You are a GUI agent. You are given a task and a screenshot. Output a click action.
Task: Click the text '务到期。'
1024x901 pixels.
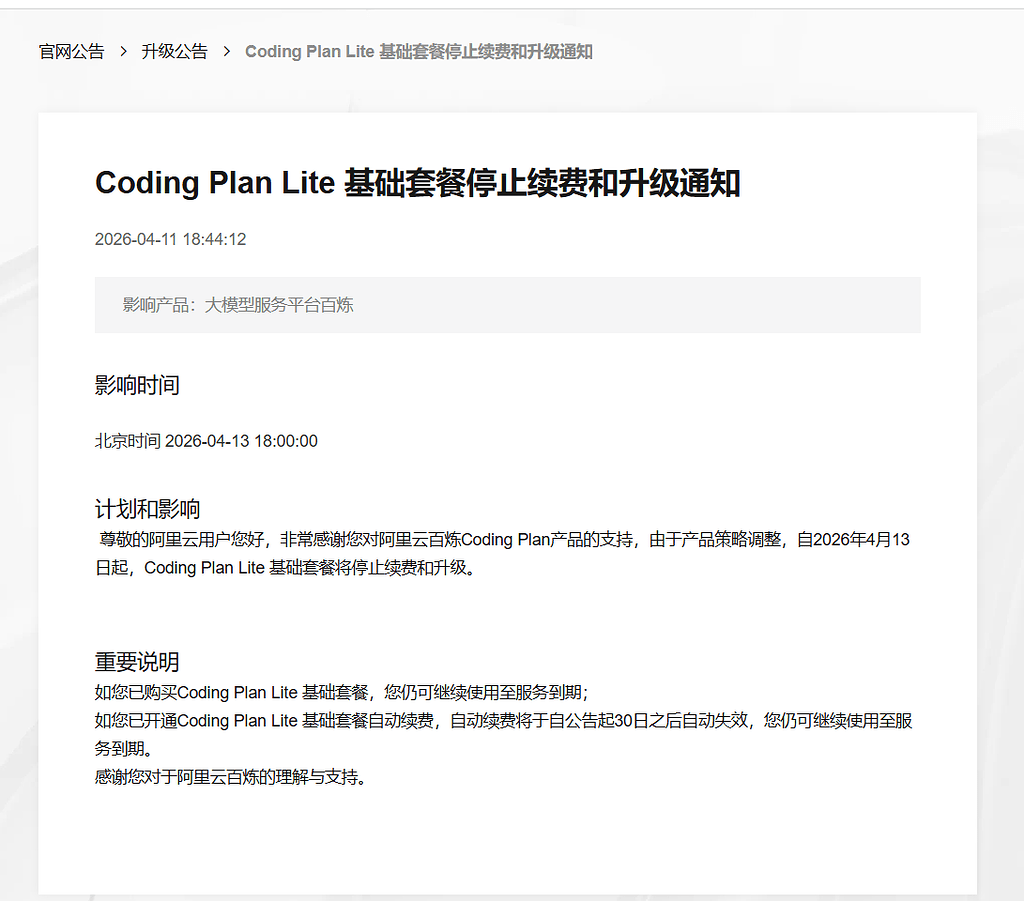[x=124, y=749]
